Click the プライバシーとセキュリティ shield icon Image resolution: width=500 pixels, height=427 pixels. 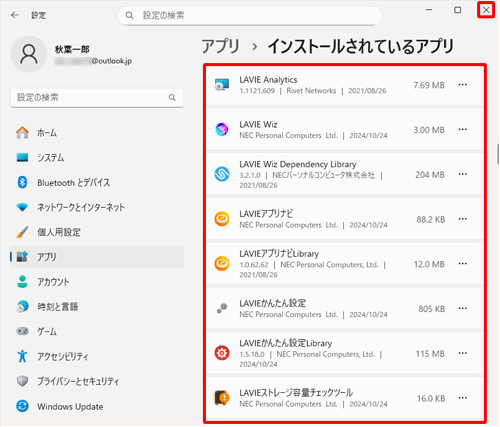tap(22, 381)
